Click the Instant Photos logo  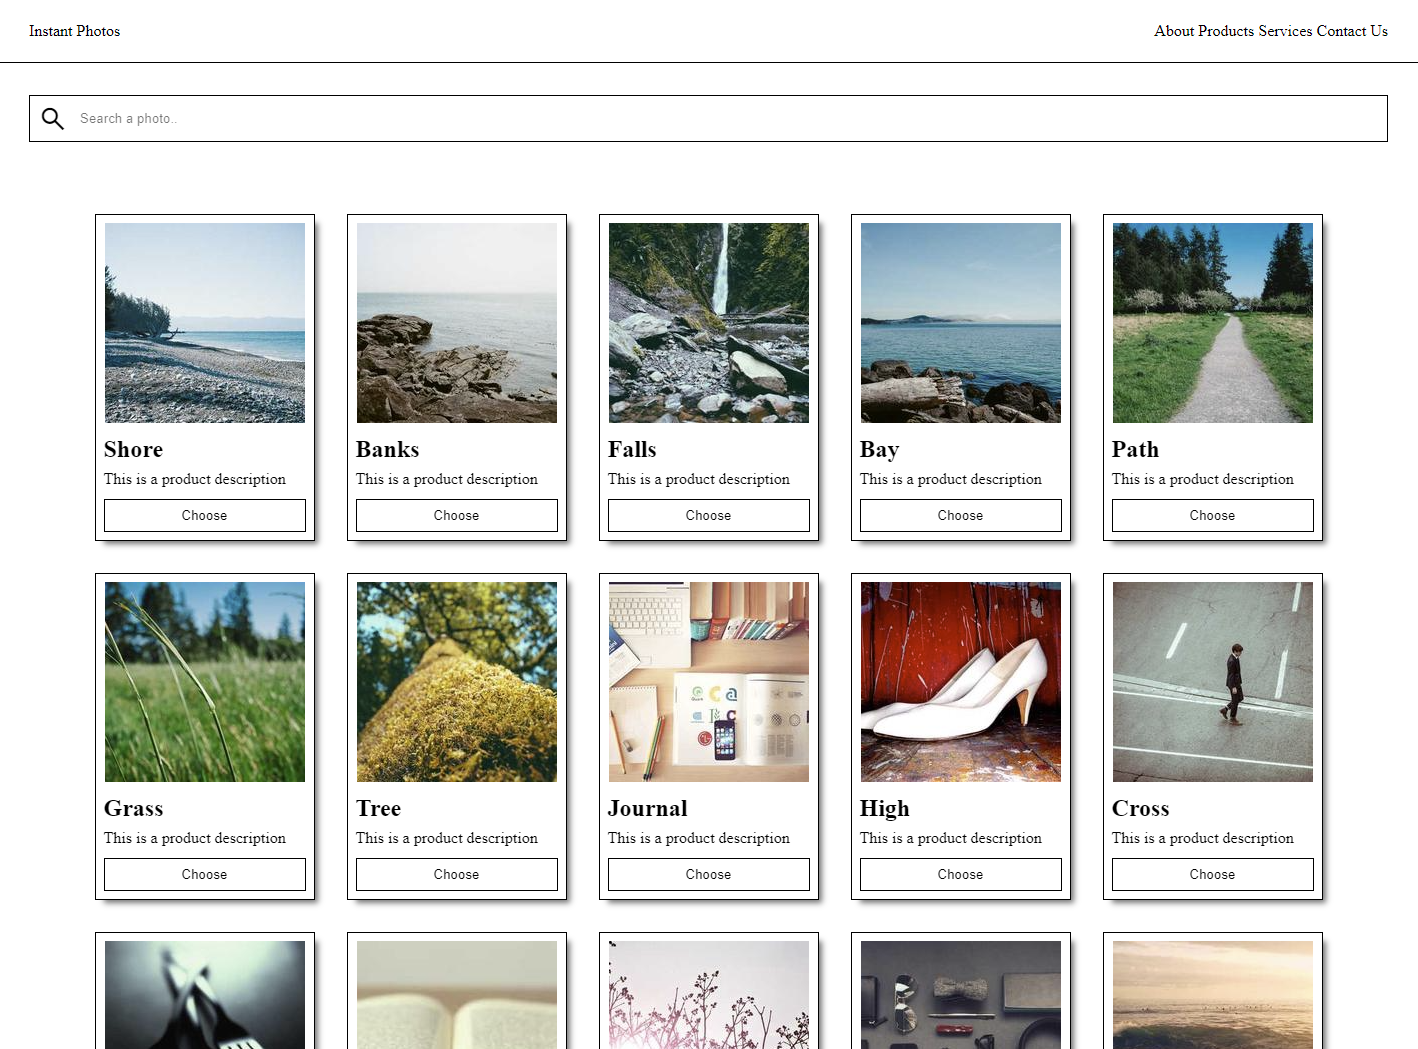74,31
